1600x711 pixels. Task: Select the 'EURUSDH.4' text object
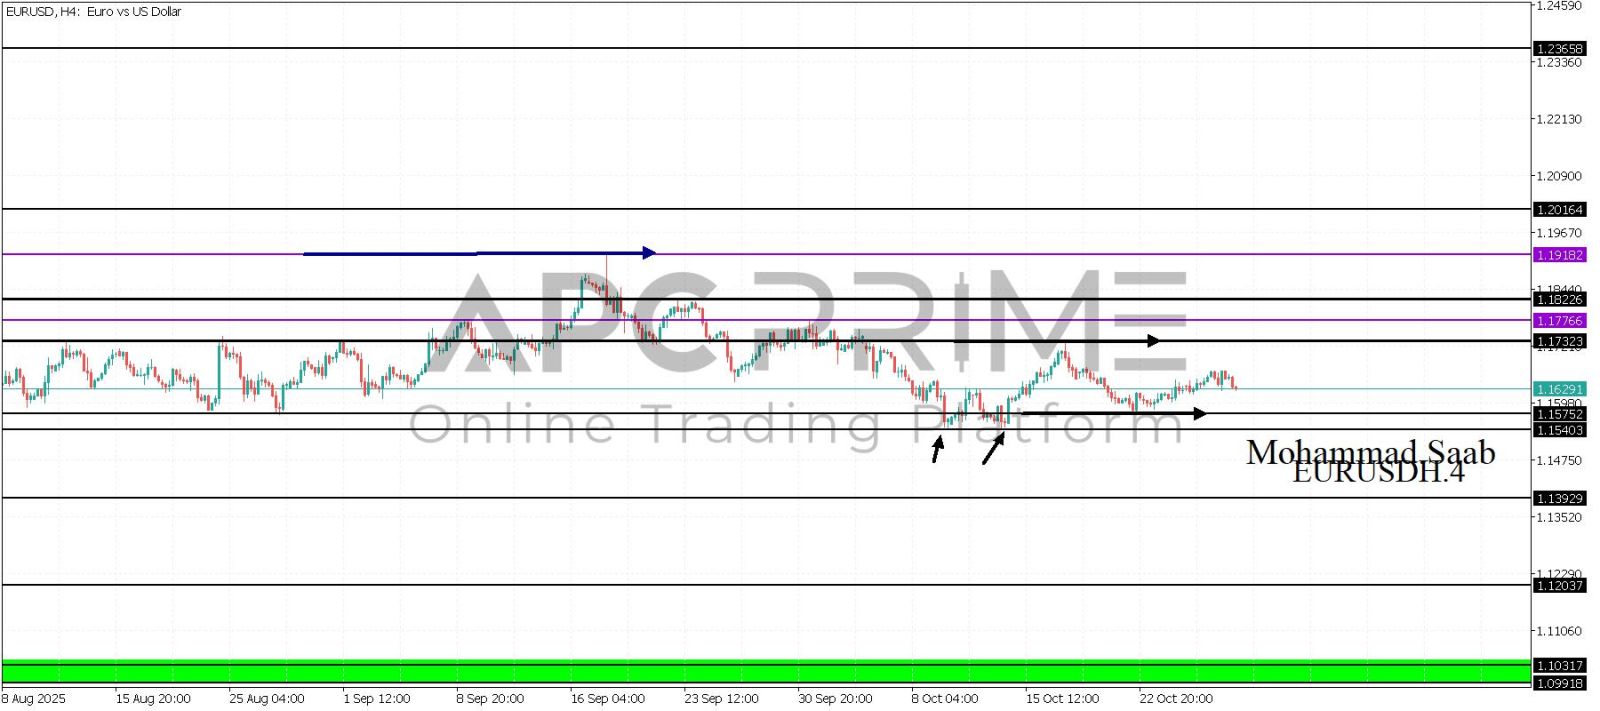[1378, 474]
